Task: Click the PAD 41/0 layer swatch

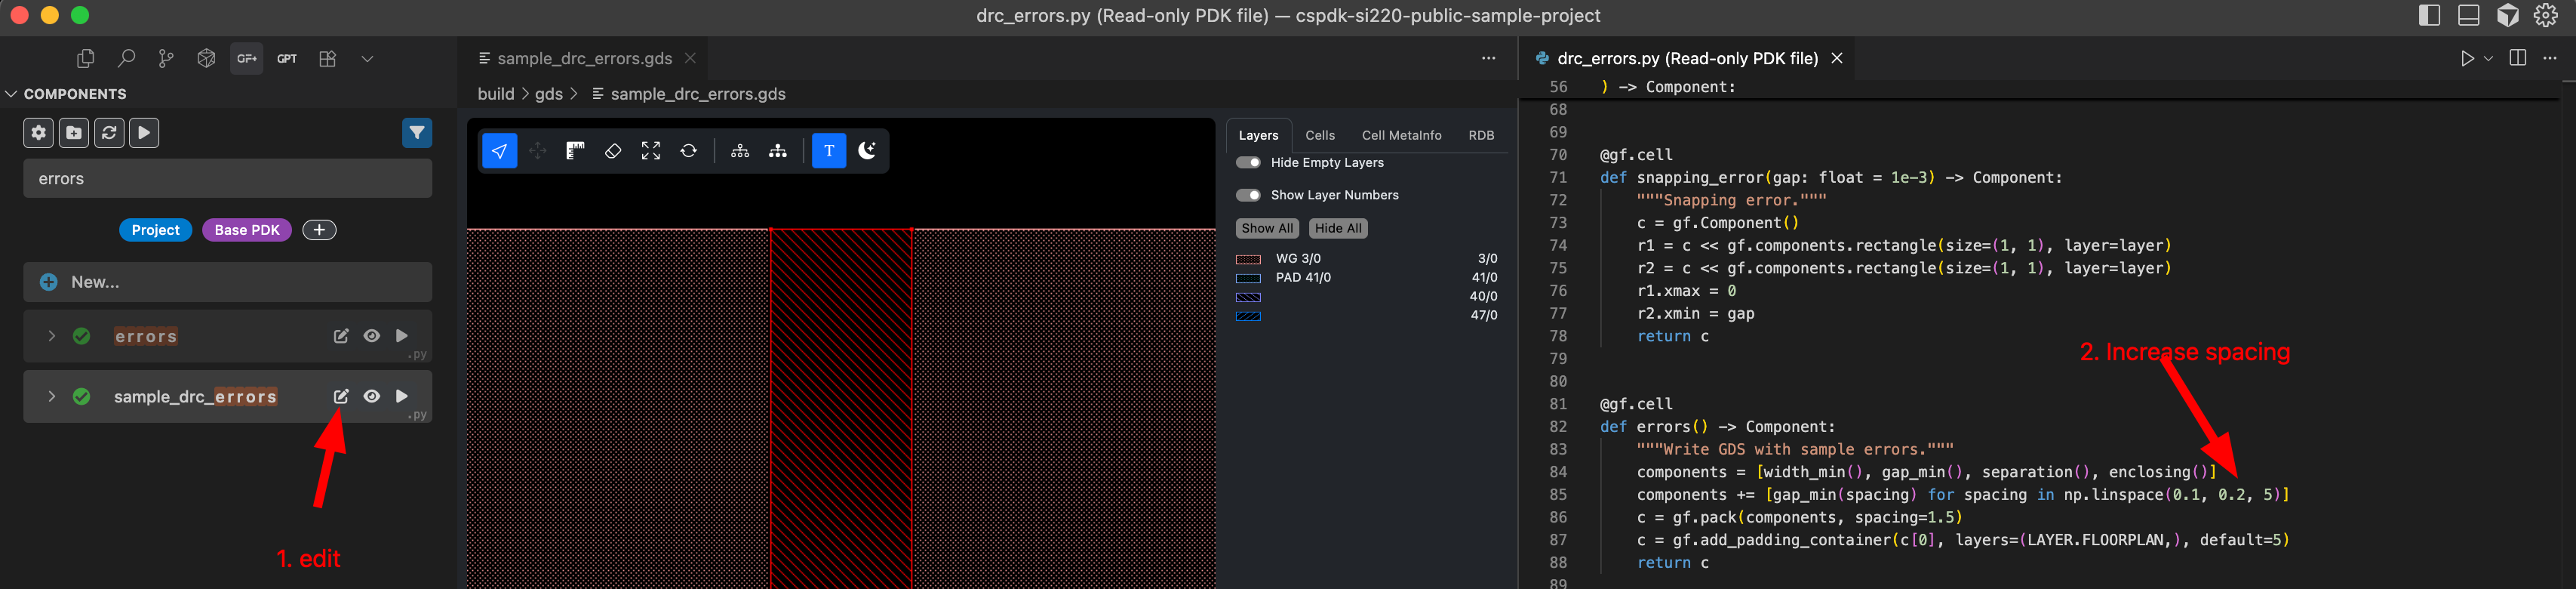Action: click(x=1248, y=278)
